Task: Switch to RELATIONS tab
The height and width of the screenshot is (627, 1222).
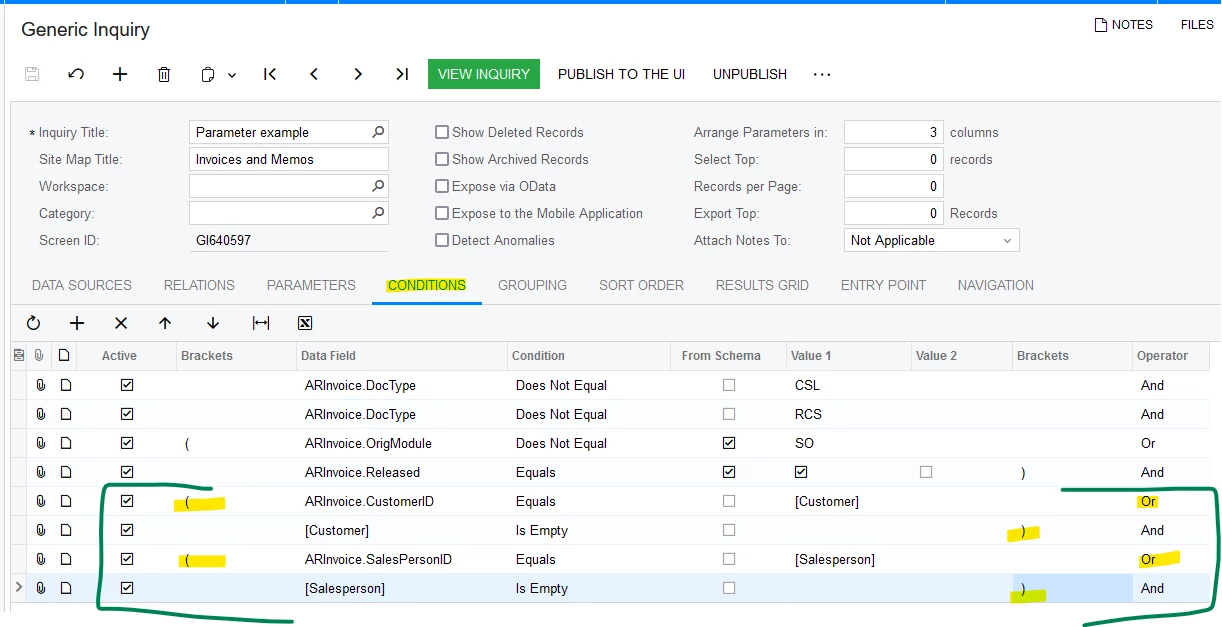Action: 199,285
